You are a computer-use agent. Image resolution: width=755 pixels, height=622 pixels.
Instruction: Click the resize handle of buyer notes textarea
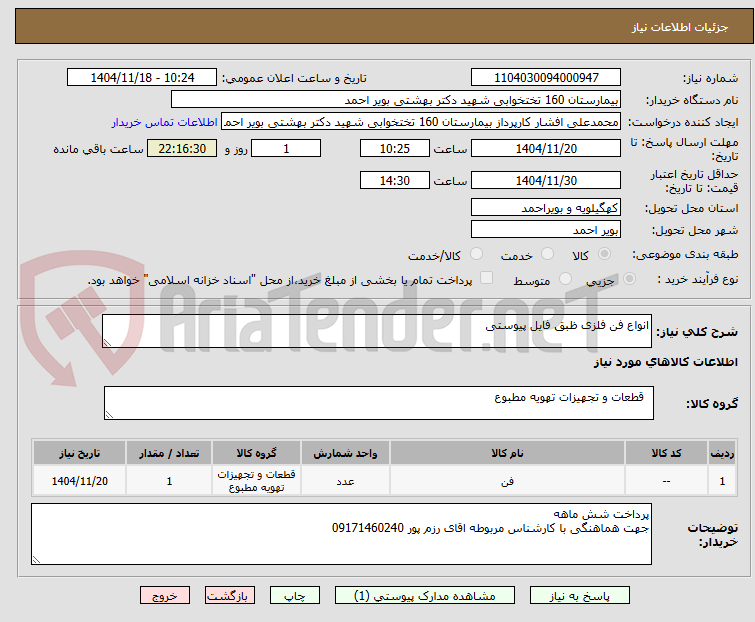pos(36,559)
